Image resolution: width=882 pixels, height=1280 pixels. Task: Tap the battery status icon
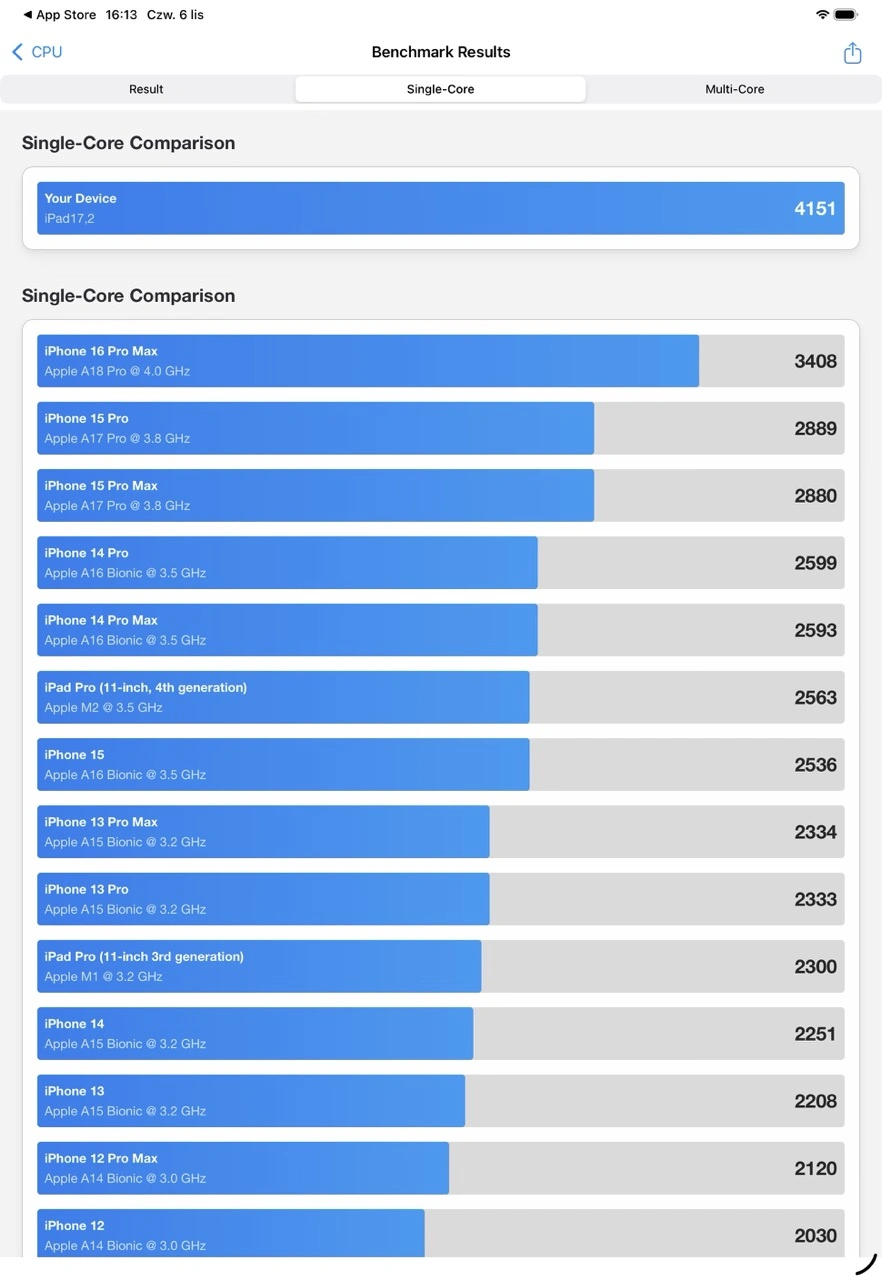tap(846, 15)
